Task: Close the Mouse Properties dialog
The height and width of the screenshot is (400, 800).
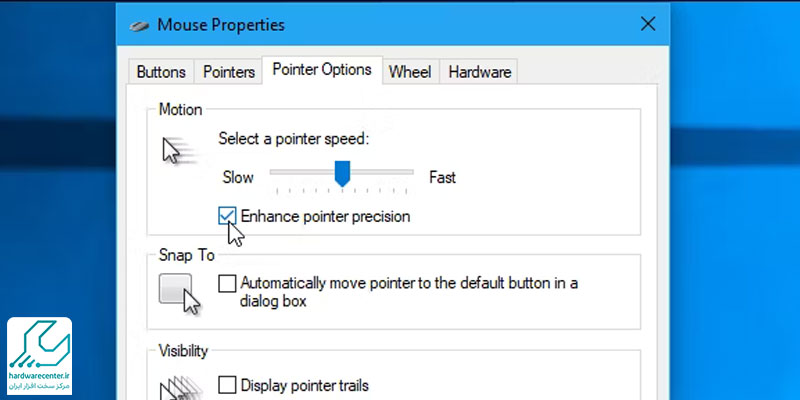Action: click(648, 23)
